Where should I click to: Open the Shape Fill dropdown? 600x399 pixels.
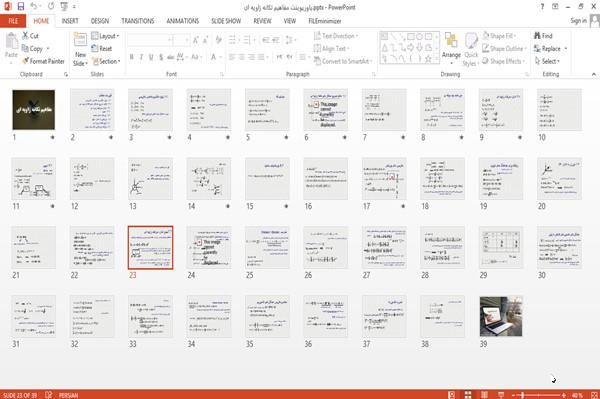[499, 36]
